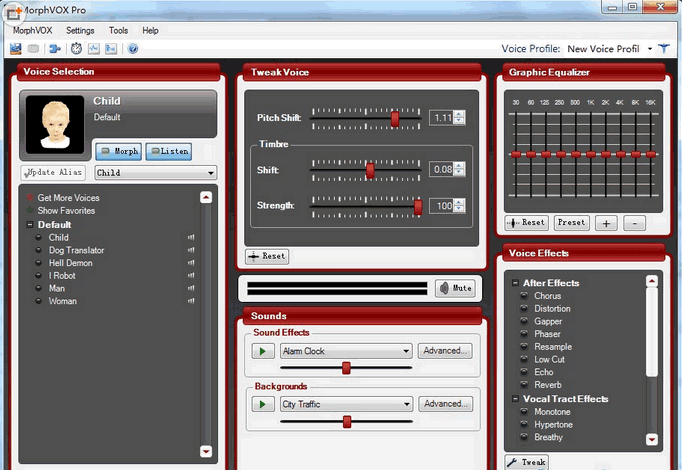Toggle the Morph button on
This screenshot has width=682, height=470.
[119, 151]
